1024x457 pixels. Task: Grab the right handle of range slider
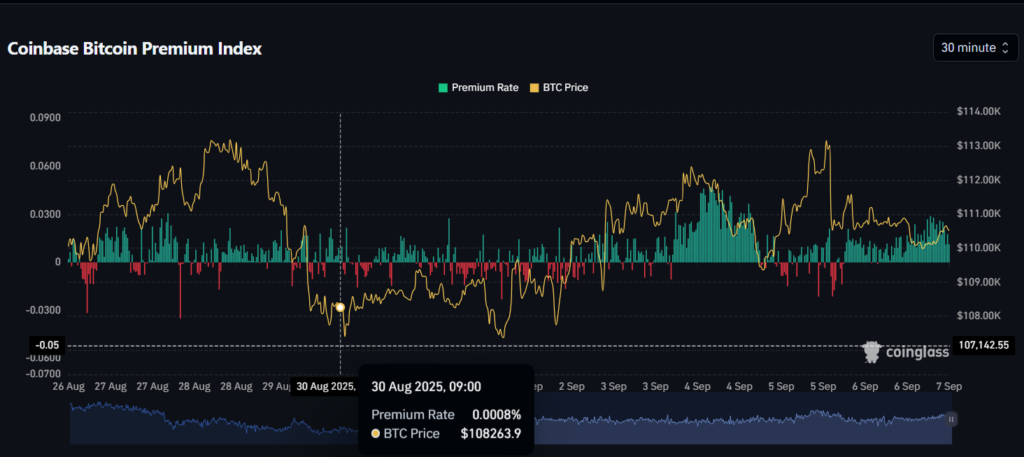[952, 418]
